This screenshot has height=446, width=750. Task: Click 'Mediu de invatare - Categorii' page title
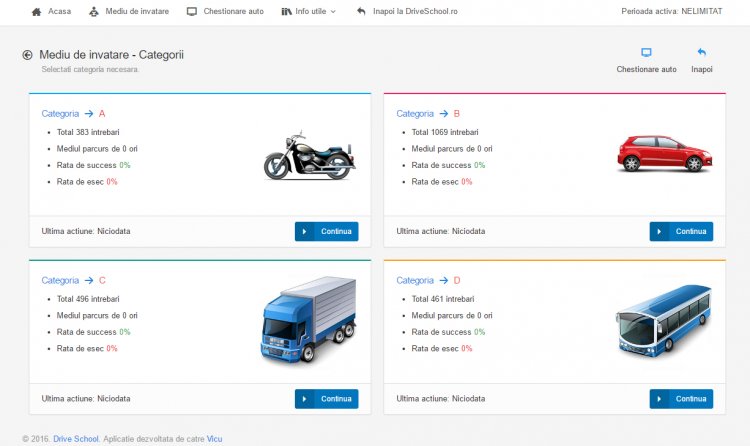coord(111,55)
